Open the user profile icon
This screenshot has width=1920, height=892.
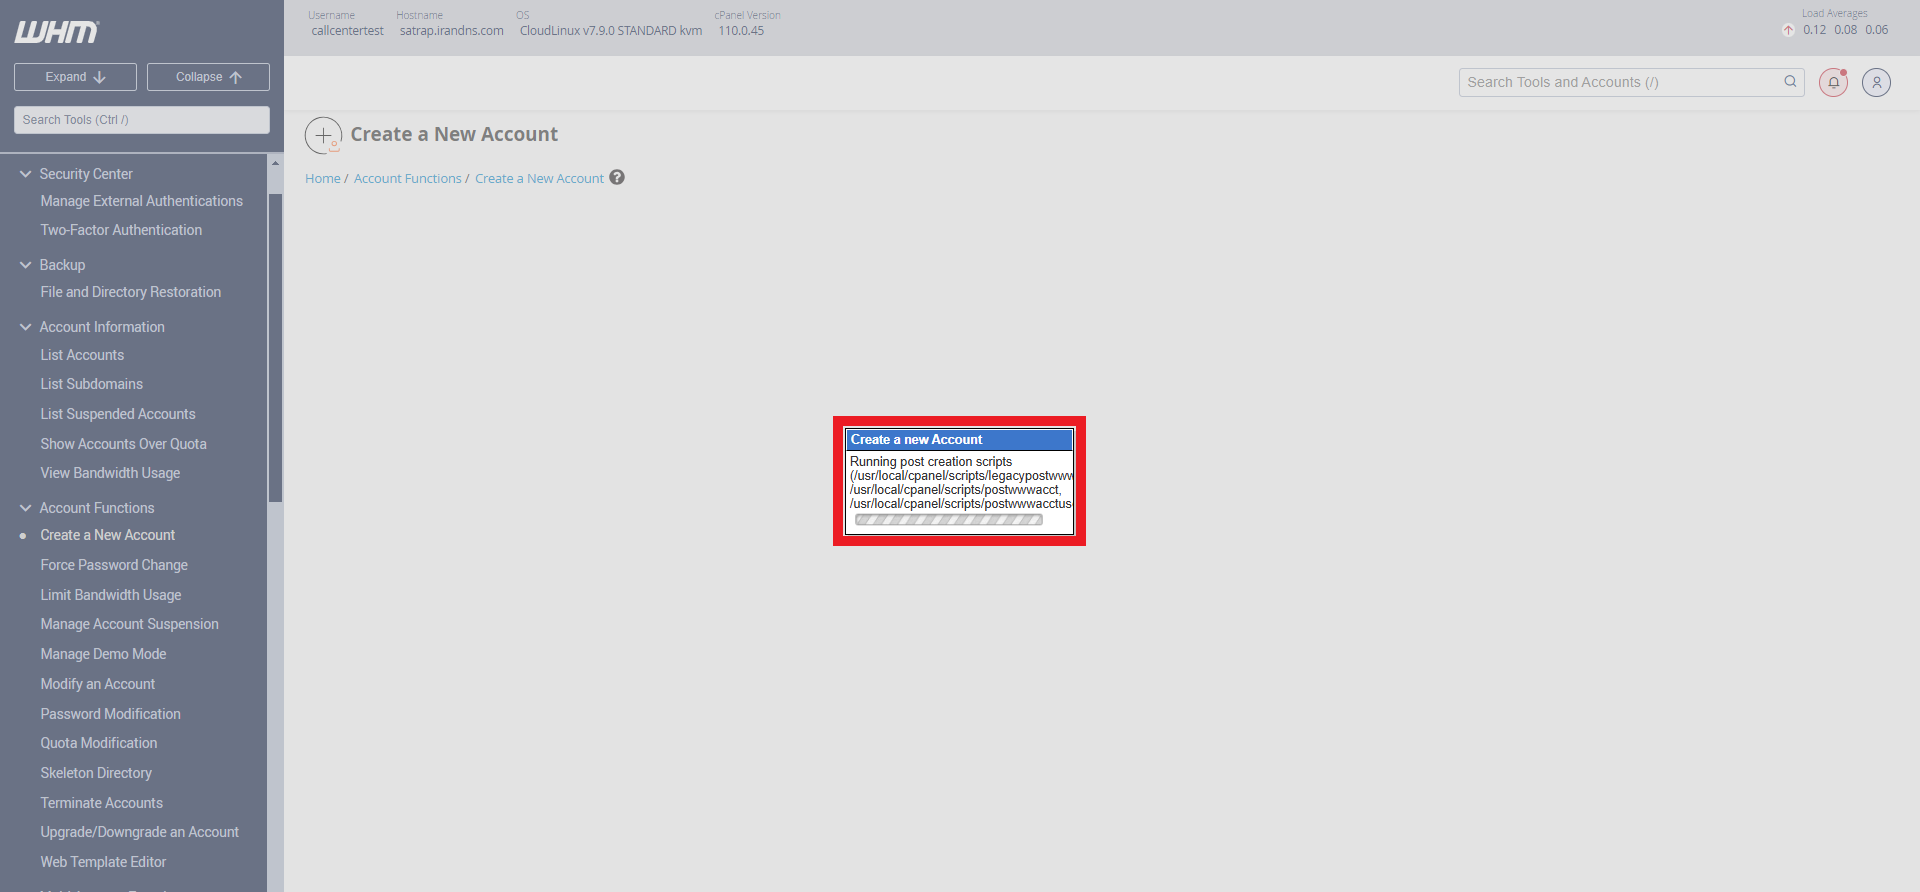[1876, 83]
